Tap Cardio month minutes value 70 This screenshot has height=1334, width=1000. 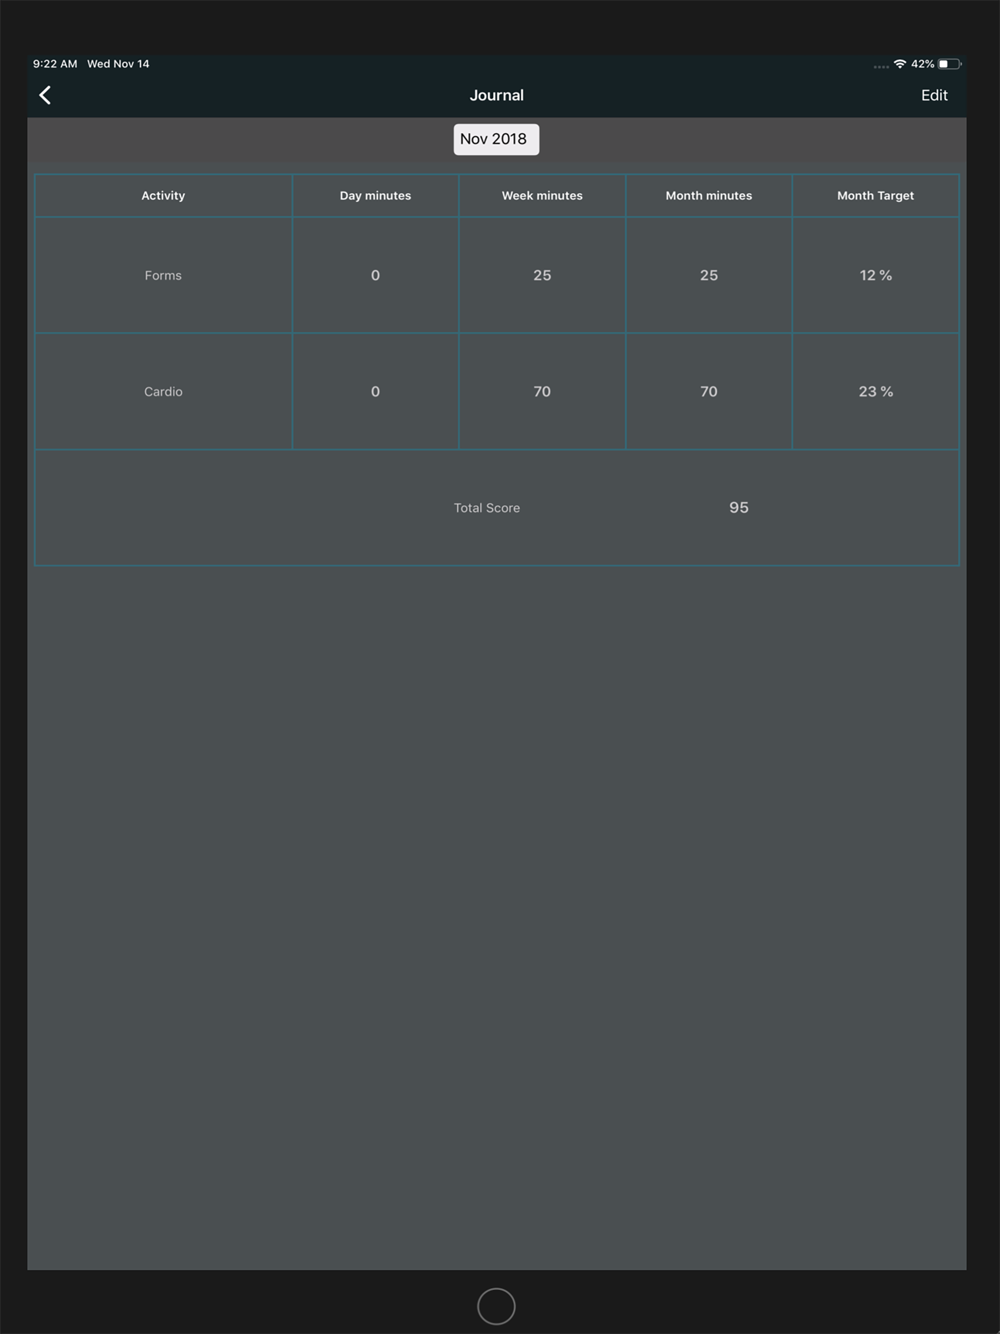pos(709,392)
